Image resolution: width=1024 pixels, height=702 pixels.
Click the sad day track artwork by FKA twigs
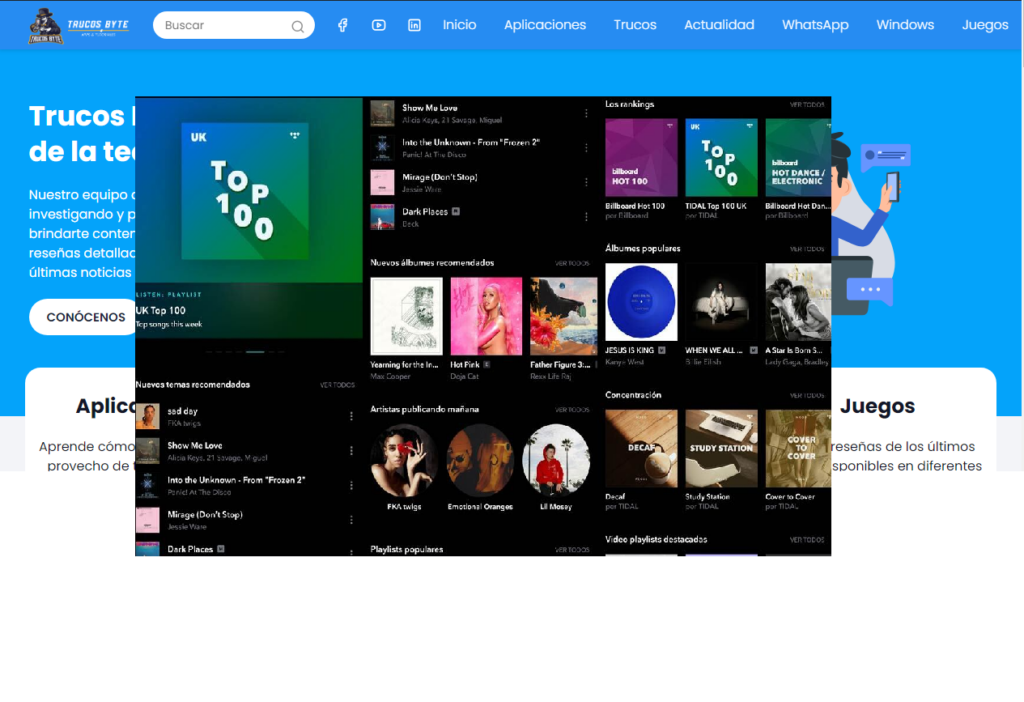click(148, 416)
